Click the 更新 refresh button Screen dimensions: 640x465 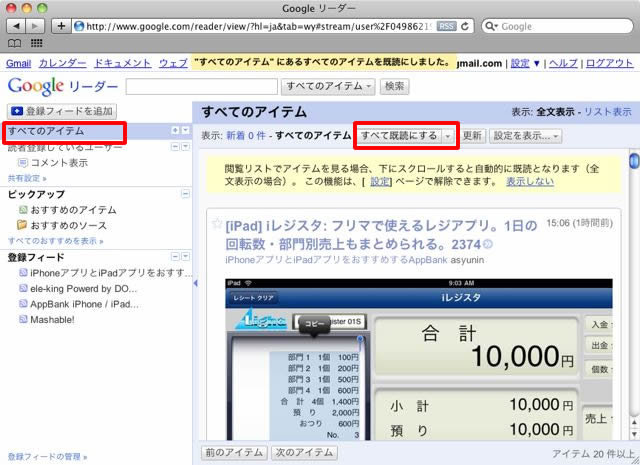(472, 136)
